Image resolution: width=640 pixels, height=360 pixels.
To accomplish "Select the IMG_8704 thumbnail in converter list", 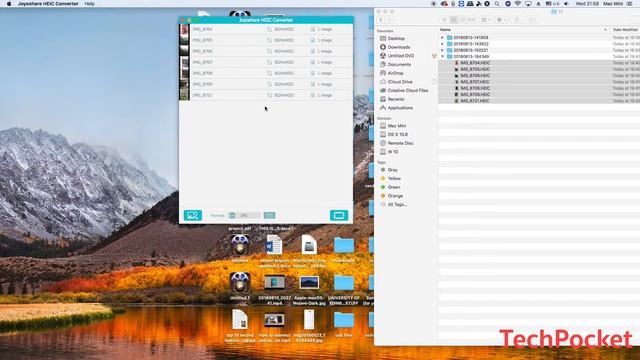I will tap(184, 29).
